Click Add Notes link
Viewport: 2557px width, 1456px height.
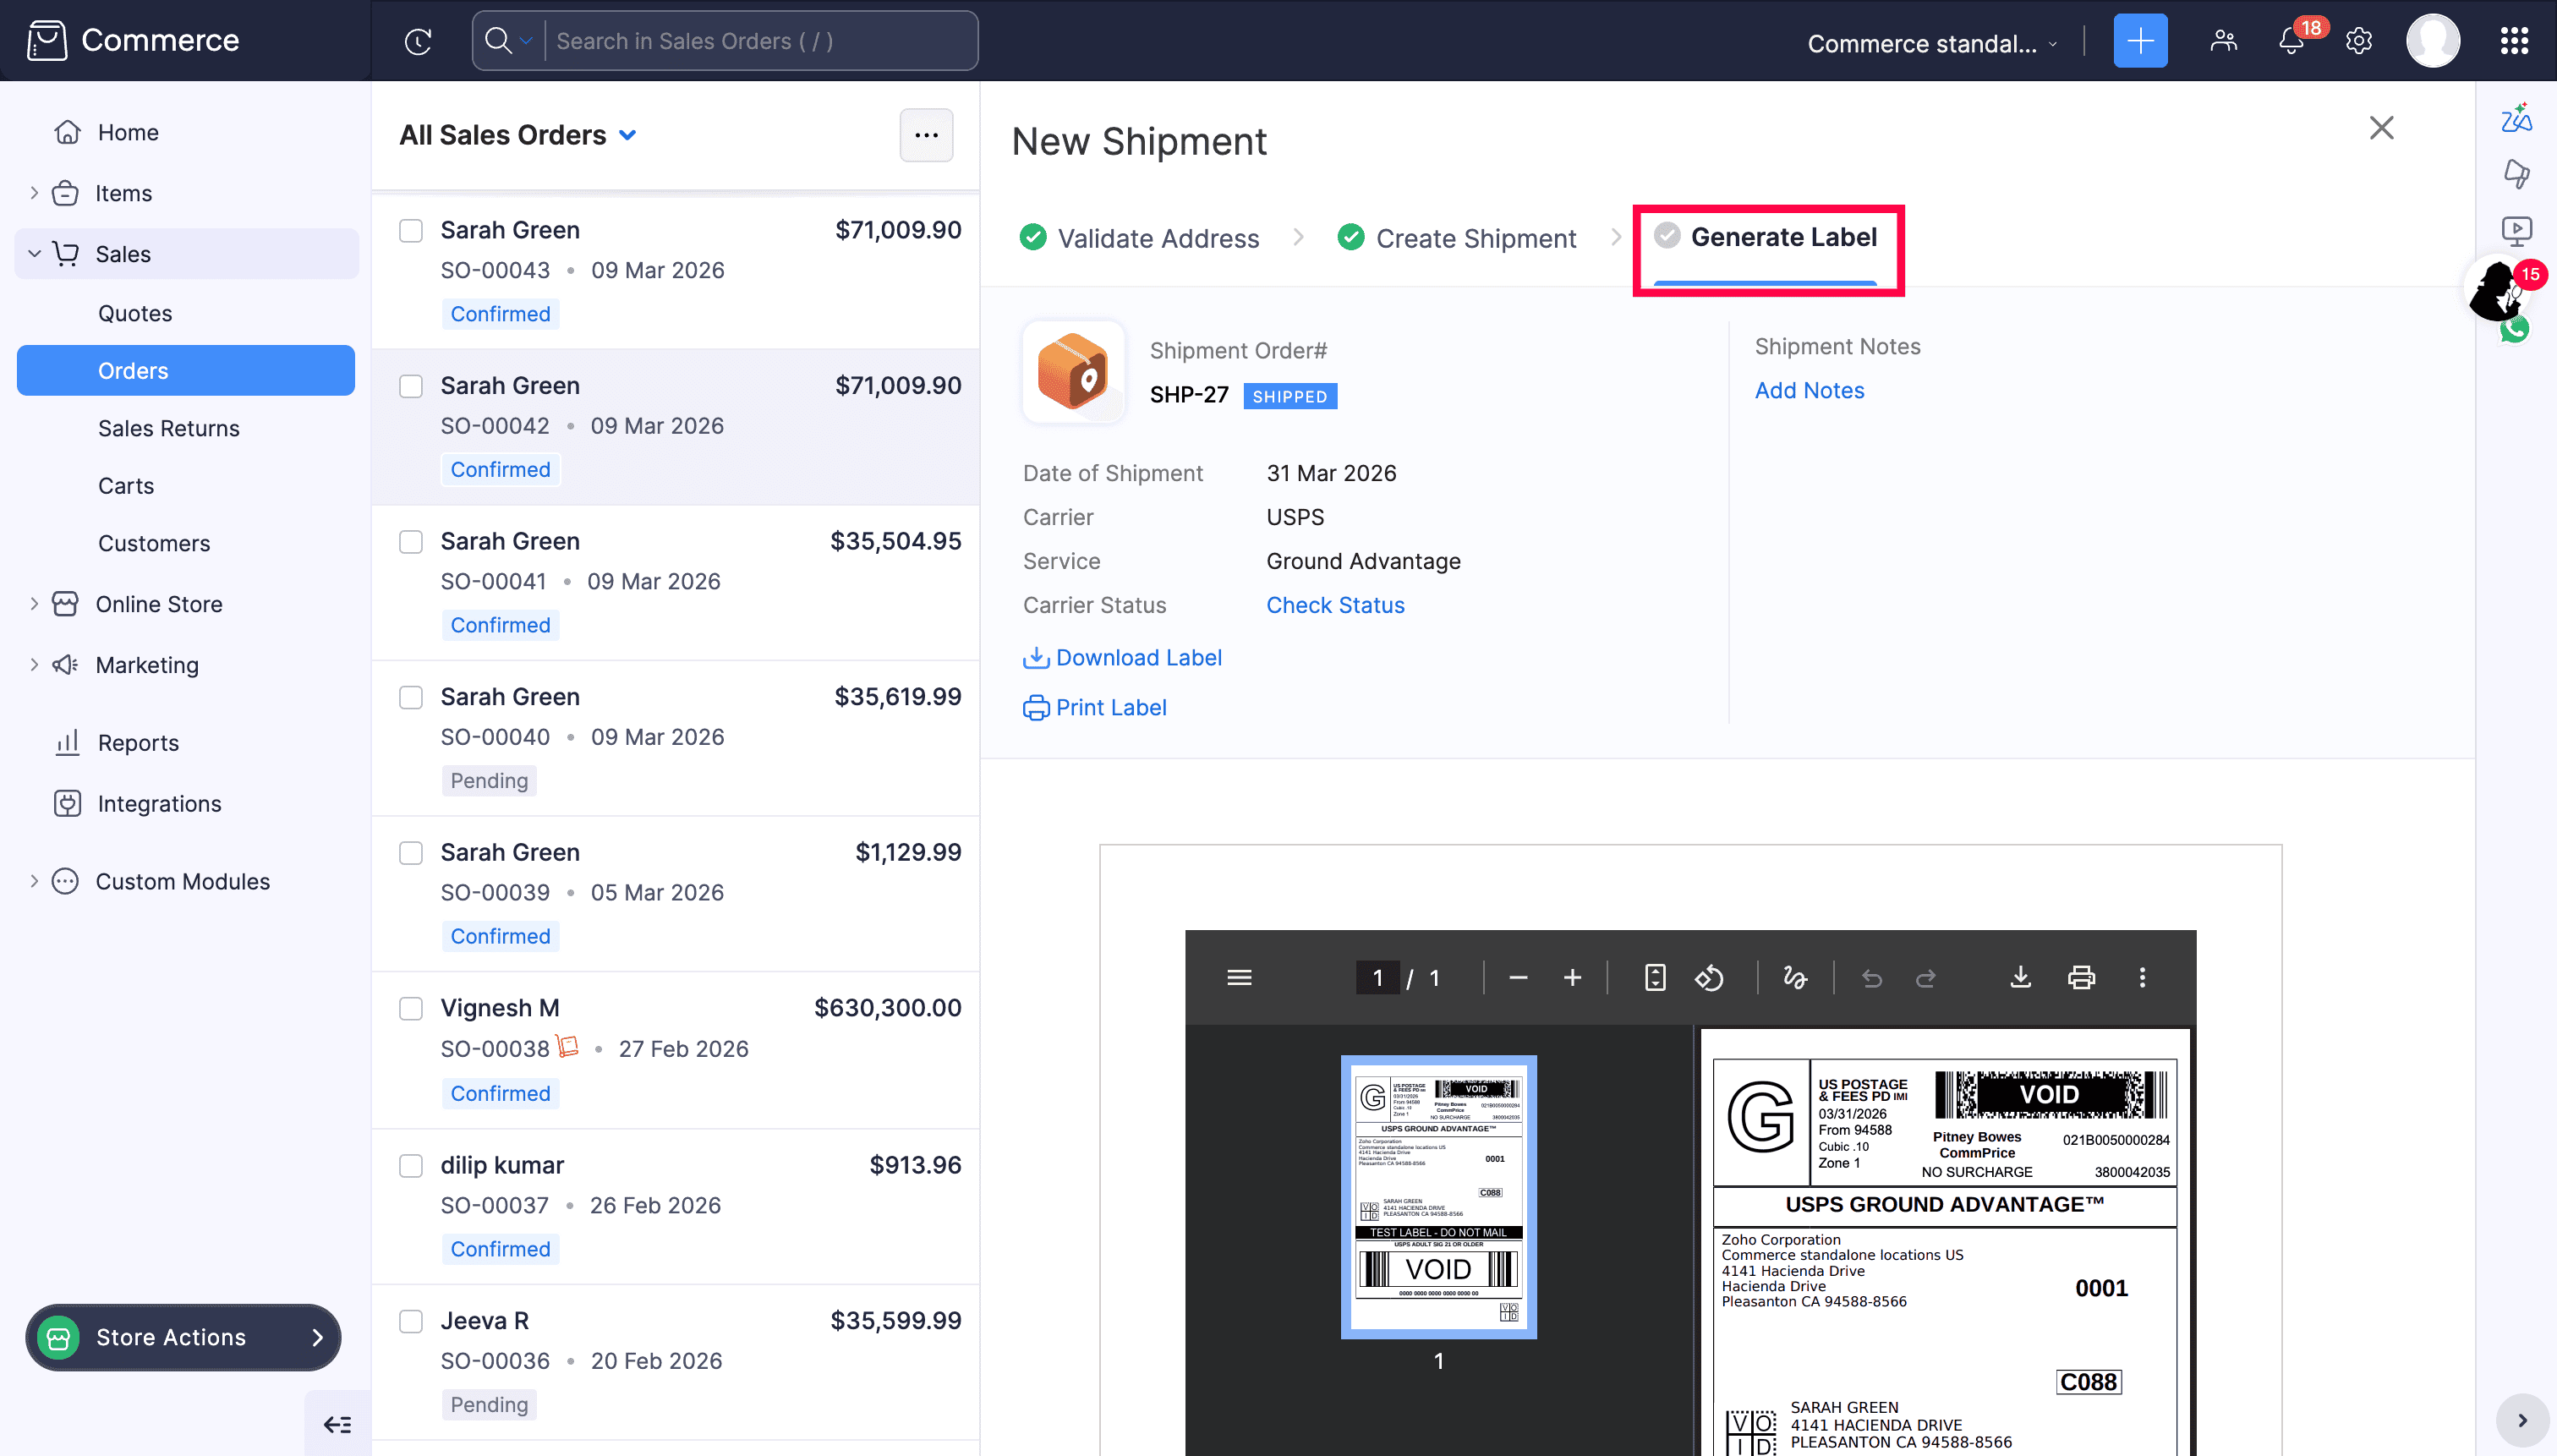[1809, 390]
